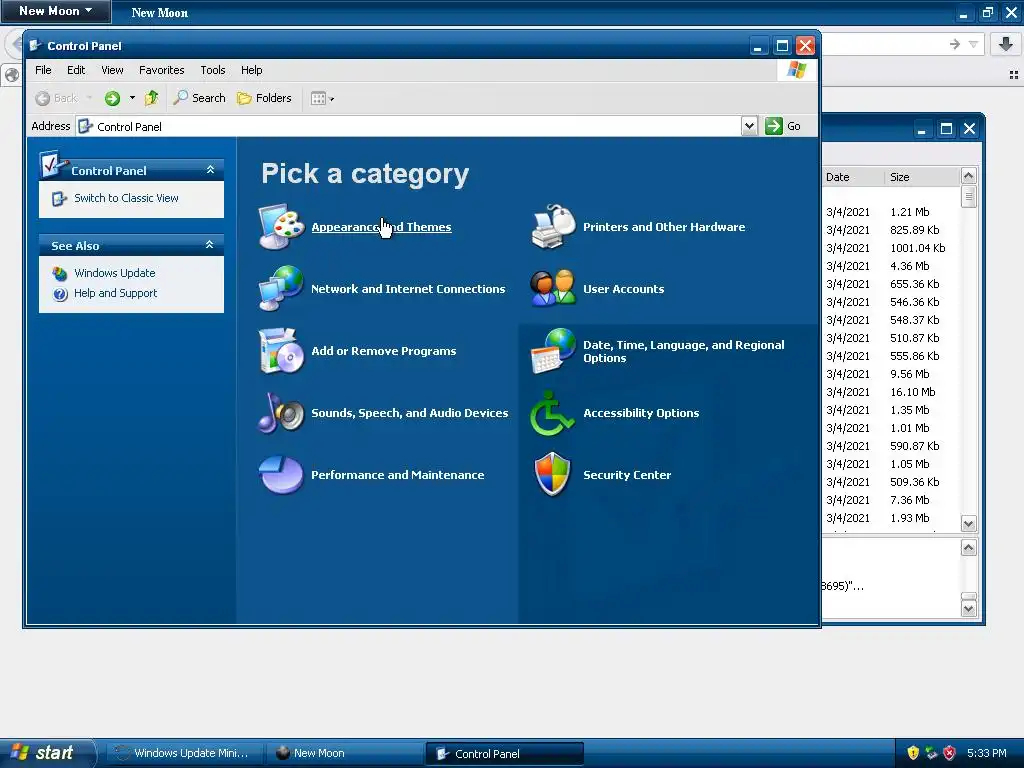Open the Security Center shield icon

point(553,475)
